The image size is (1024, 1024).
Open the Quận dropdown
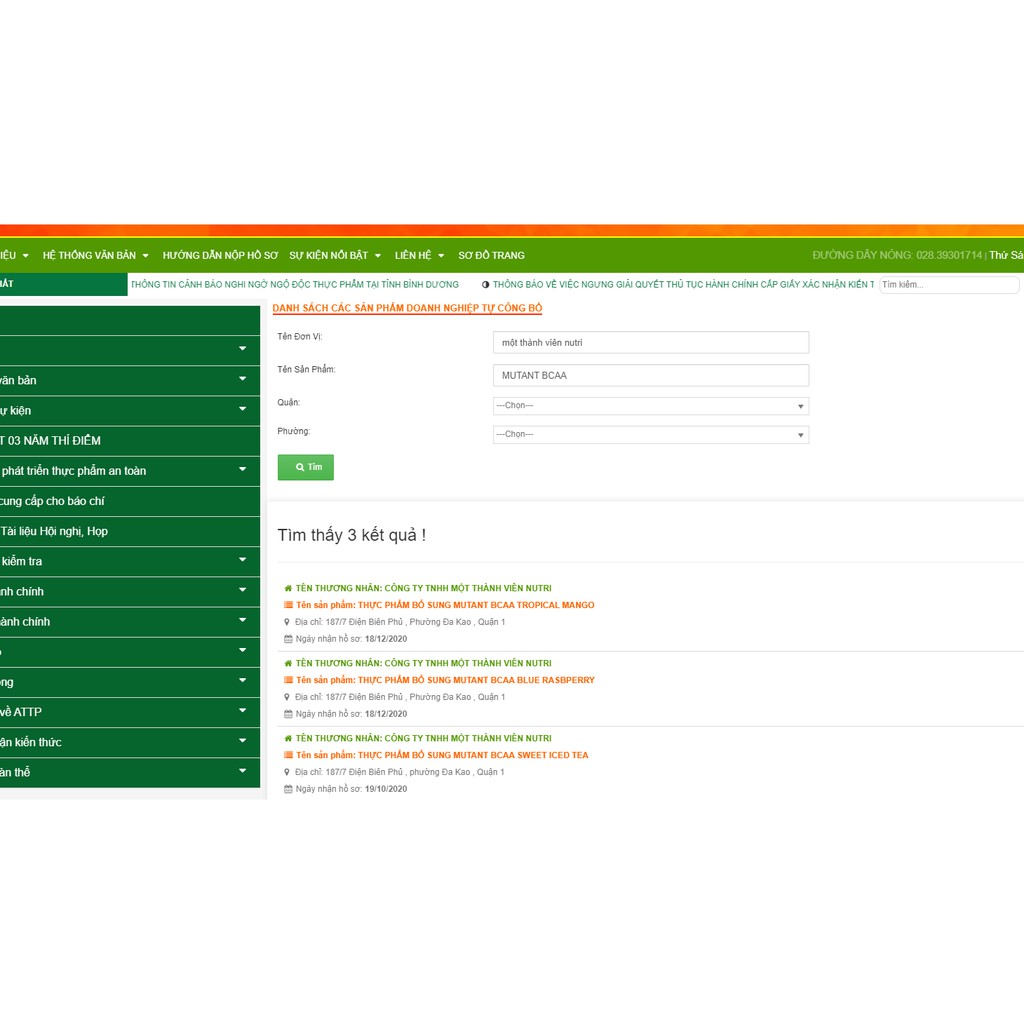pyautogui.click(x=650, y=406)
